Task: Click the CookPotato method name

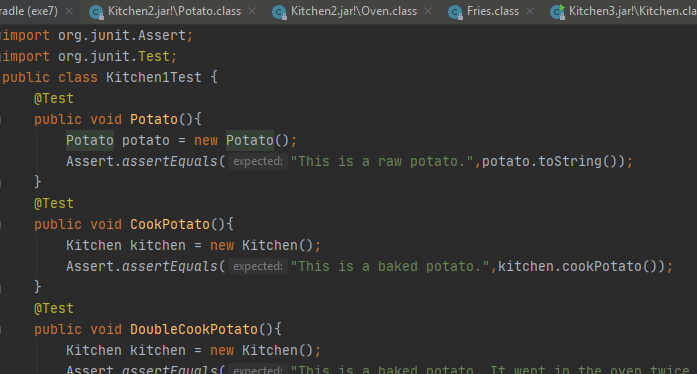Action: [x=170, y=224]
